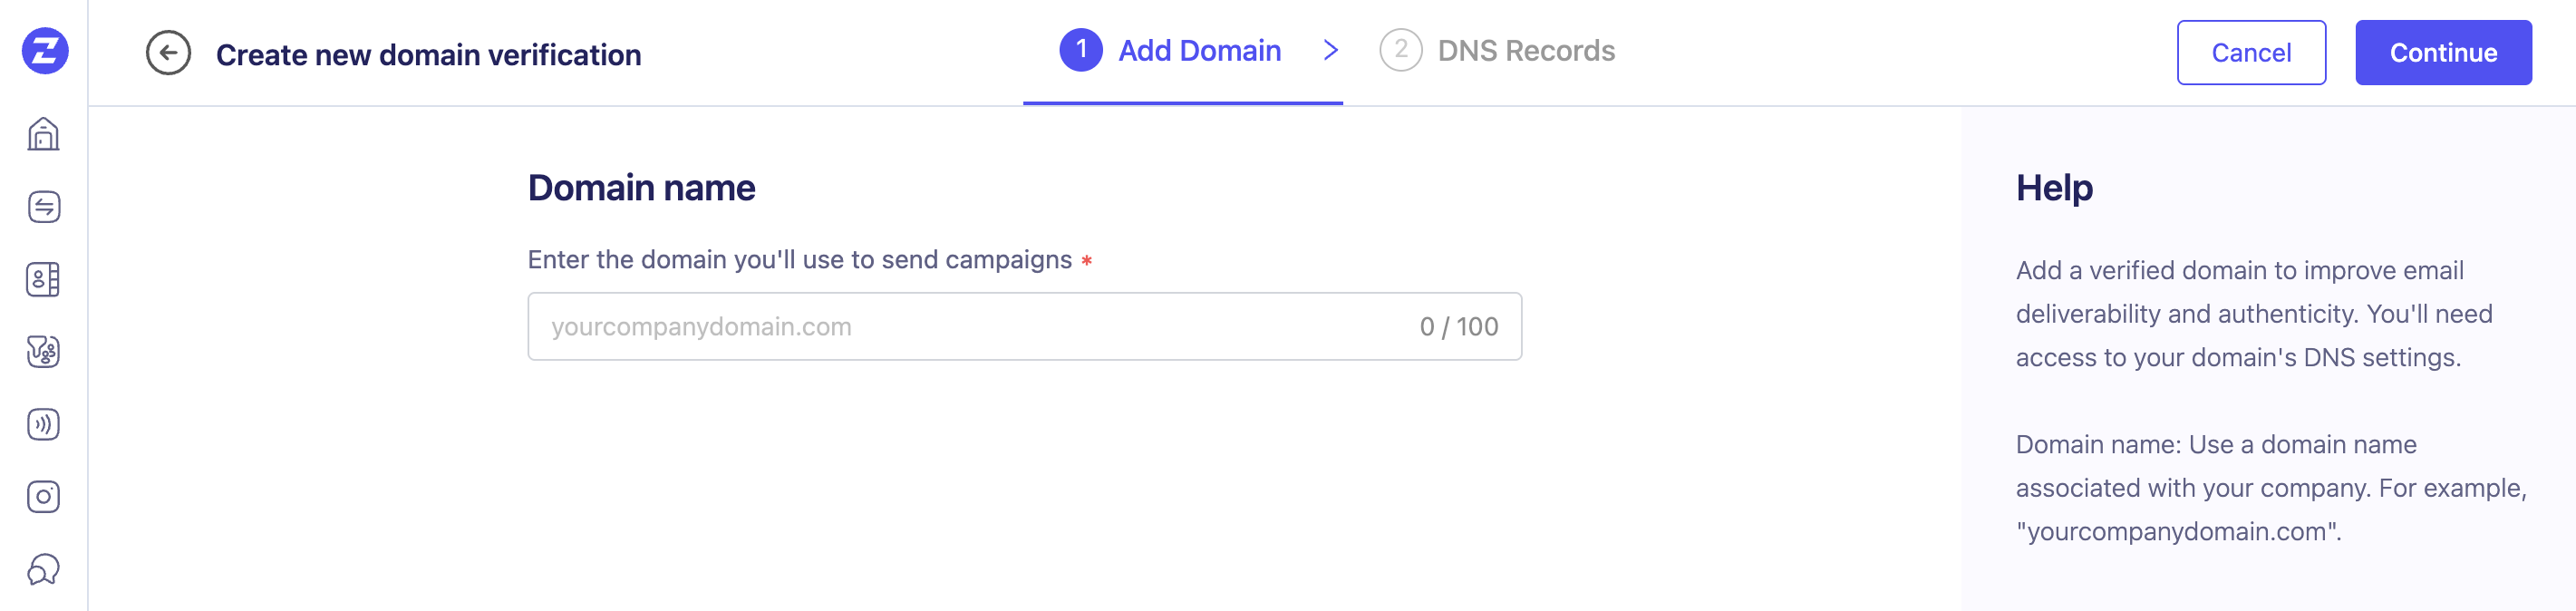Open the contacts book sidebar icon
This screenshot has height=611, width=2576.
[x=44, y=280]
